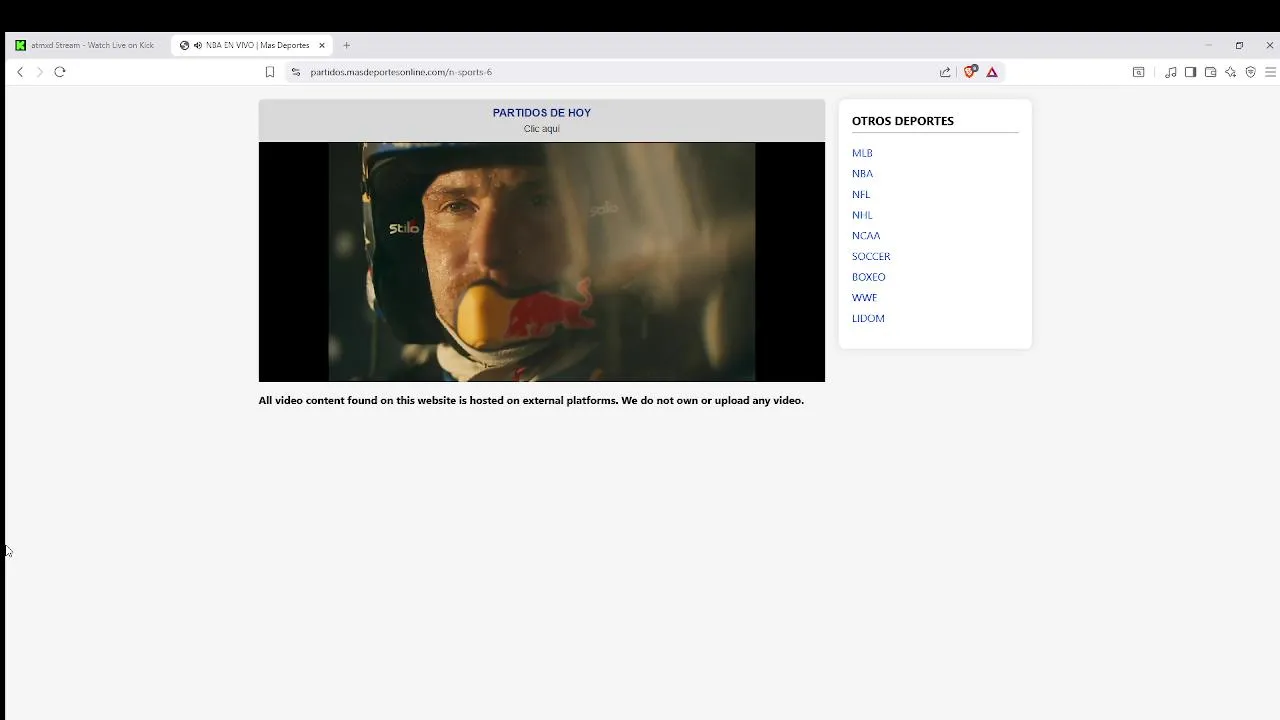Minimize the browser window
Screen dimensions: 1280x720
coord(1208,45)
